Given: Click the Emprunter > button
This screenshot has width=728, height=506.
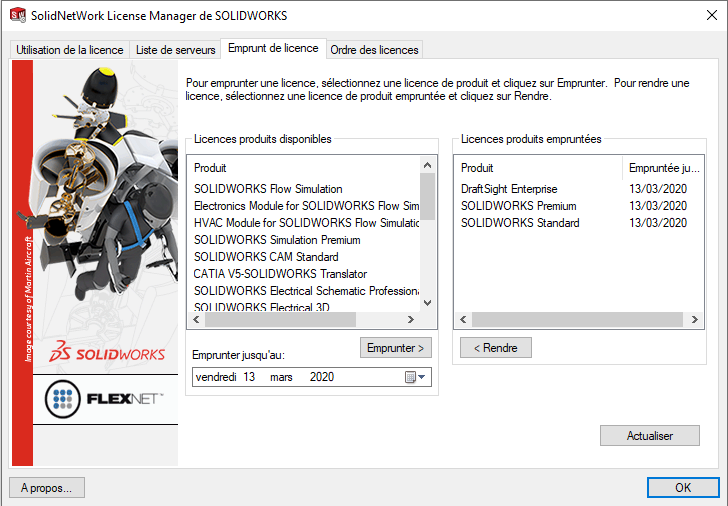Looking at the screenshot, I should (x=396, y=348).
